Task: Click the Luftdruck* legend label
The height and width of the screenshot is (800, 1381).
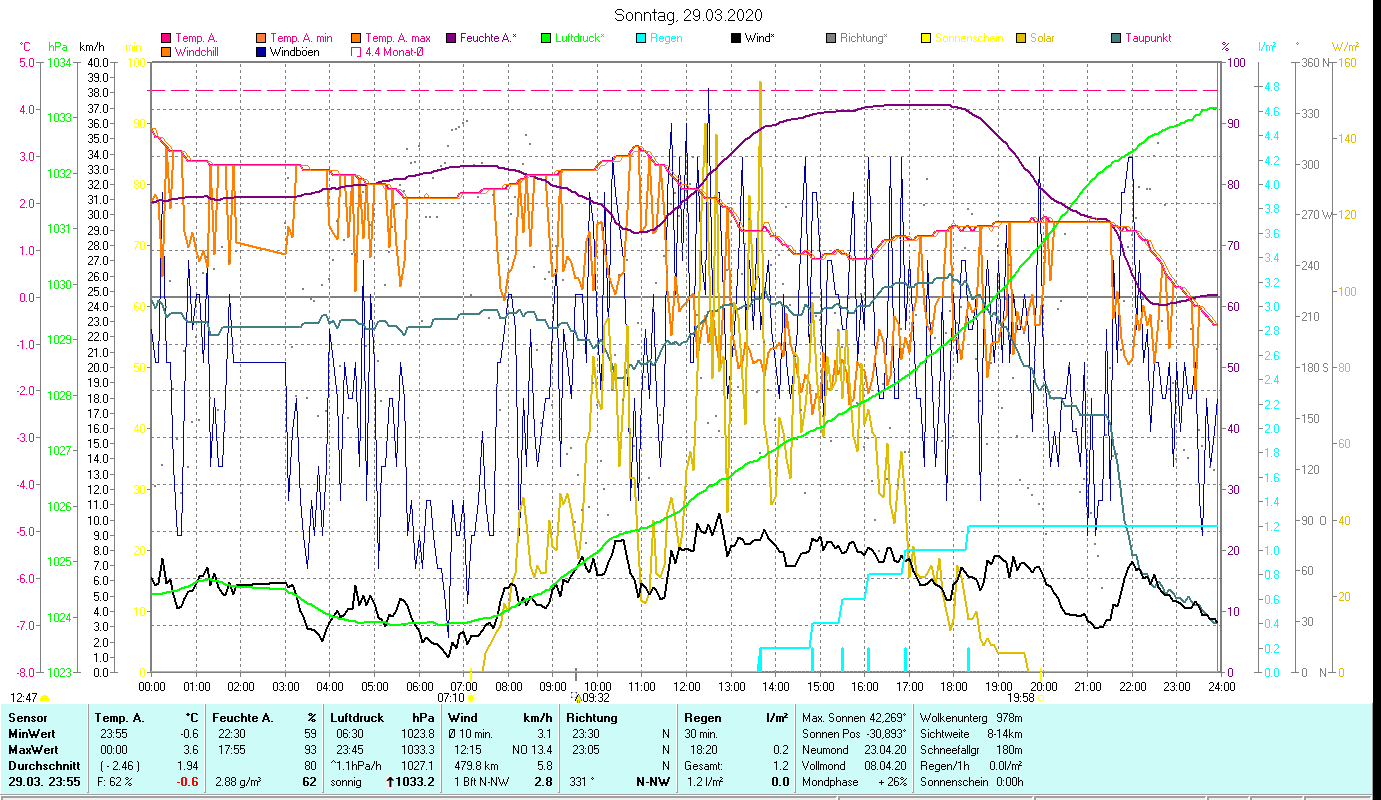Action: [579, 38]
